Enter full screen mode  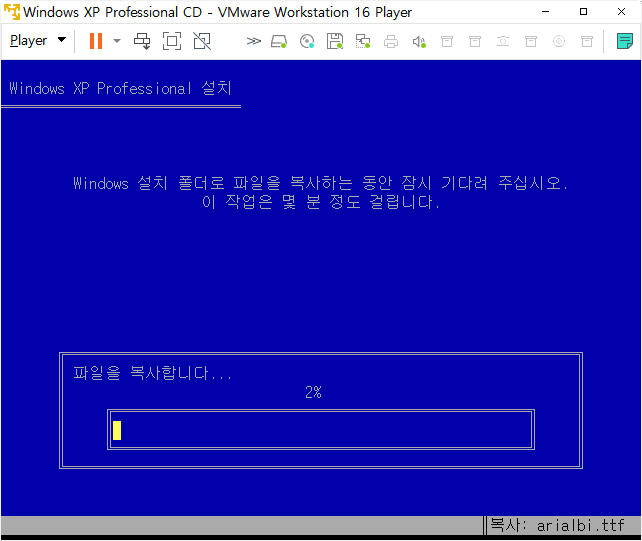172,41
